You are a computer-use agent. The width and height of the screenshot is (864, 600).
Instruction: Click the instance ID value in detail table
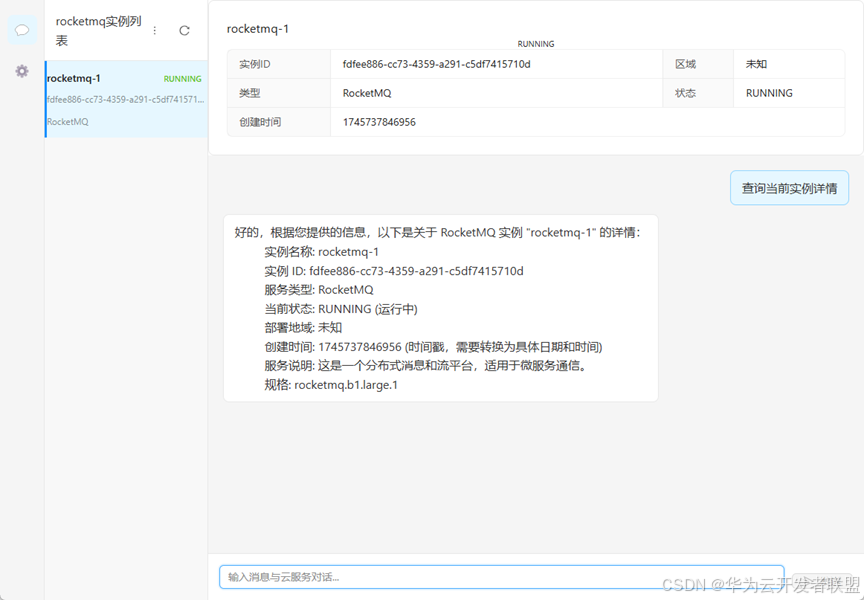[436, 64]
